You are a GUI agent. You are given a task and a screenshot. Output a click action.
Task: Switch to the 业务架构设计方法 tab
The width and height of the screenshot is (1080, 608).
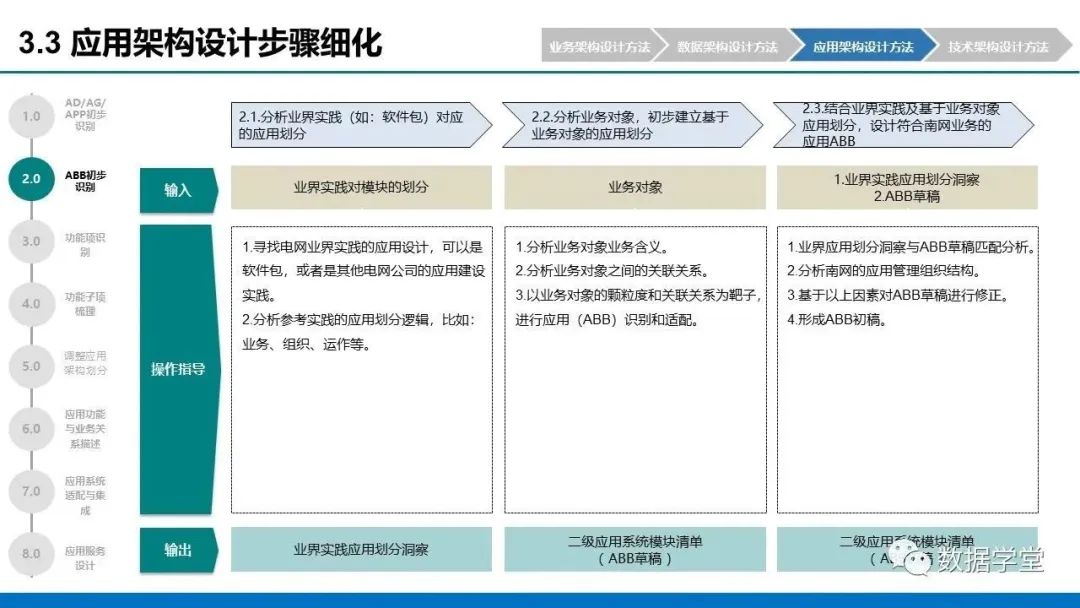601,45
